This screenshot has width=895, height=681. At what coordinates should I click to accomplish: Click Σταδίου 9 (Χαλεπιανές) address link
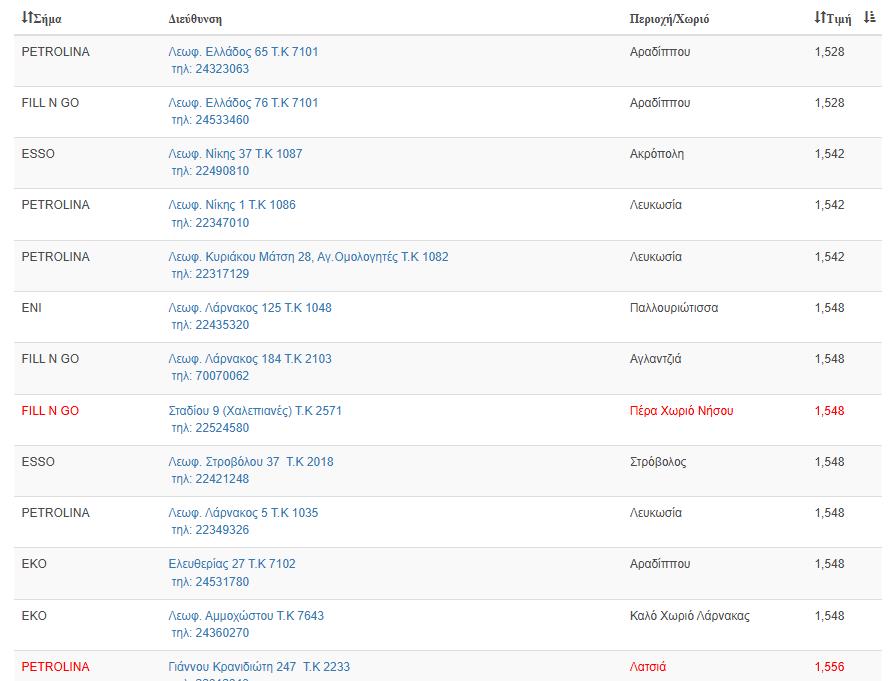tap(255, 411)
